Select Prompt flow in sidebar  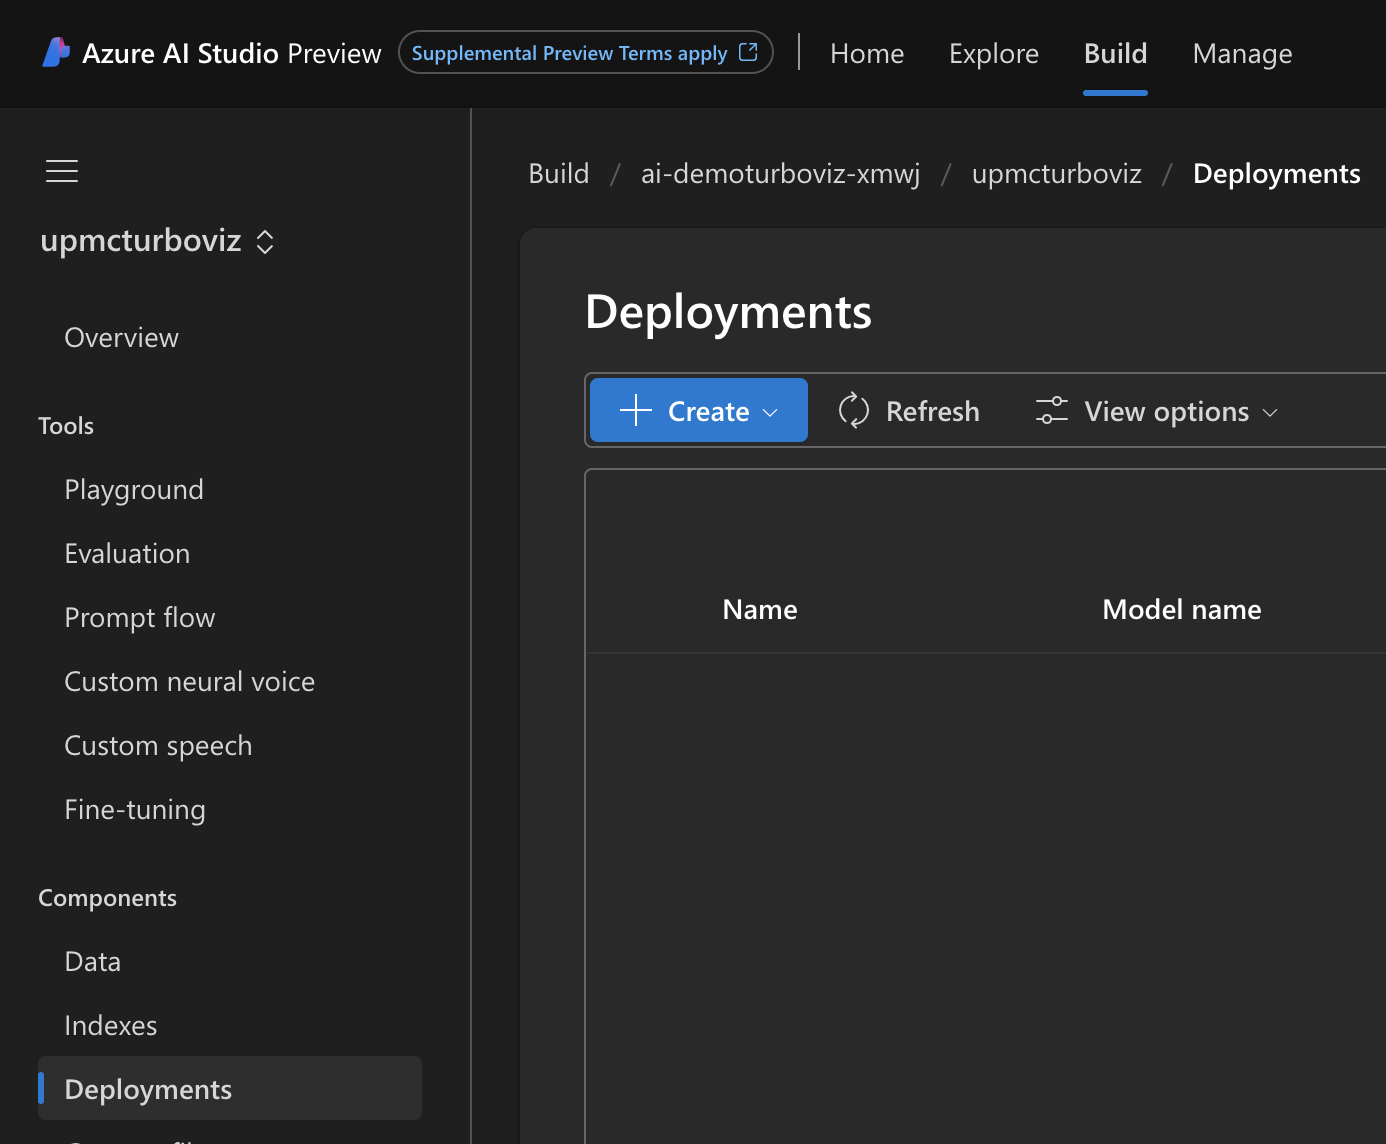[x=140, y=618]
